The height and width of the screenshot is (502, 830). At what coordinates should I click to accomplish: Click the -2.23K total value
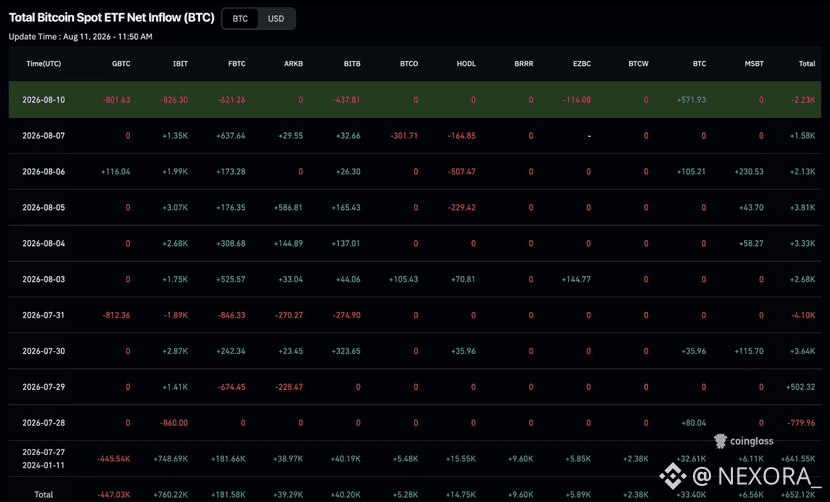click(802, 100)
